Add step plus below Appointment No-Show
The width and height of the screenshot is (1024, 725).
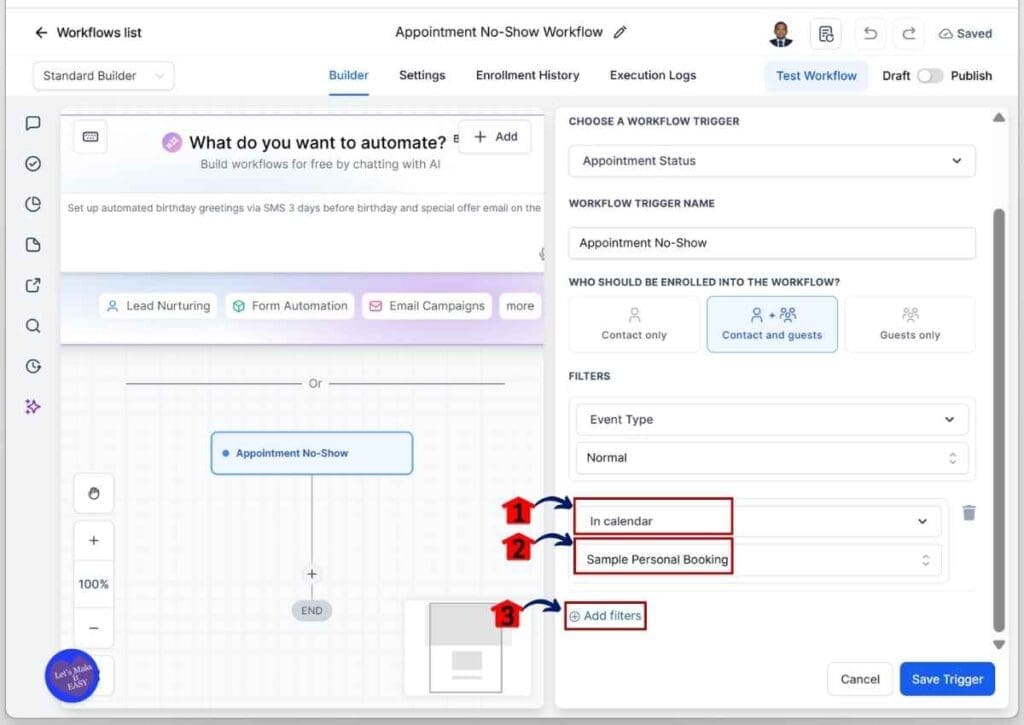point(312,573)
